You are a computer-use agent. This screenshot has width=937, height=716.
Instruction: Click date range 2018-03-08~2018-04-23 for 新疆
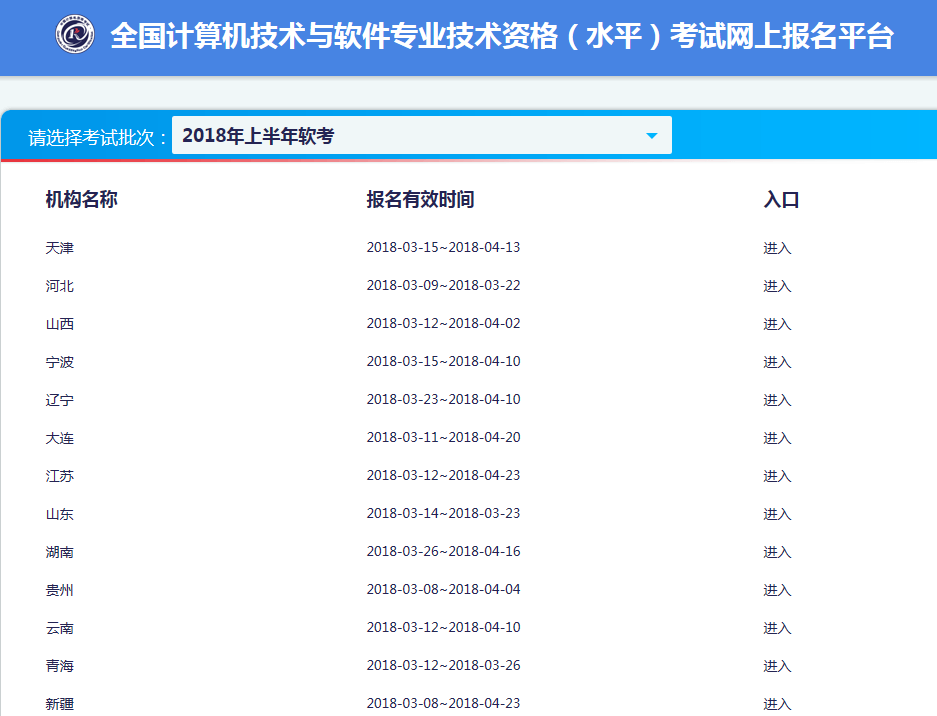pyautogui.click(x=443, y=703)
